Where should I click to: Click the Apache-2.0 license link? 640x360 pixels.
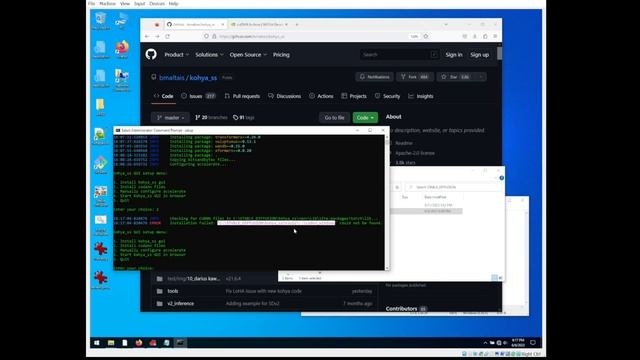click(x=415, y=153)
